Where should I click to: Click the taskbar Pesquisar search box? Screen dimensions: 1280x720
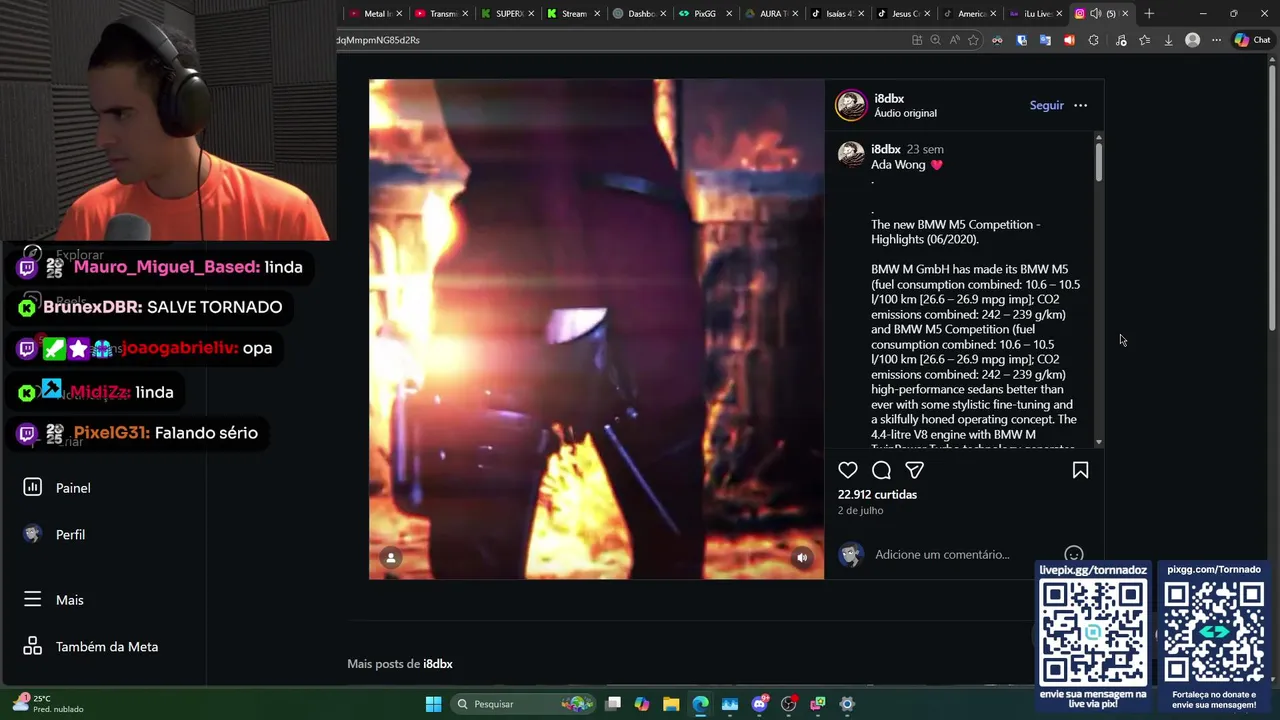click(524, 704)
